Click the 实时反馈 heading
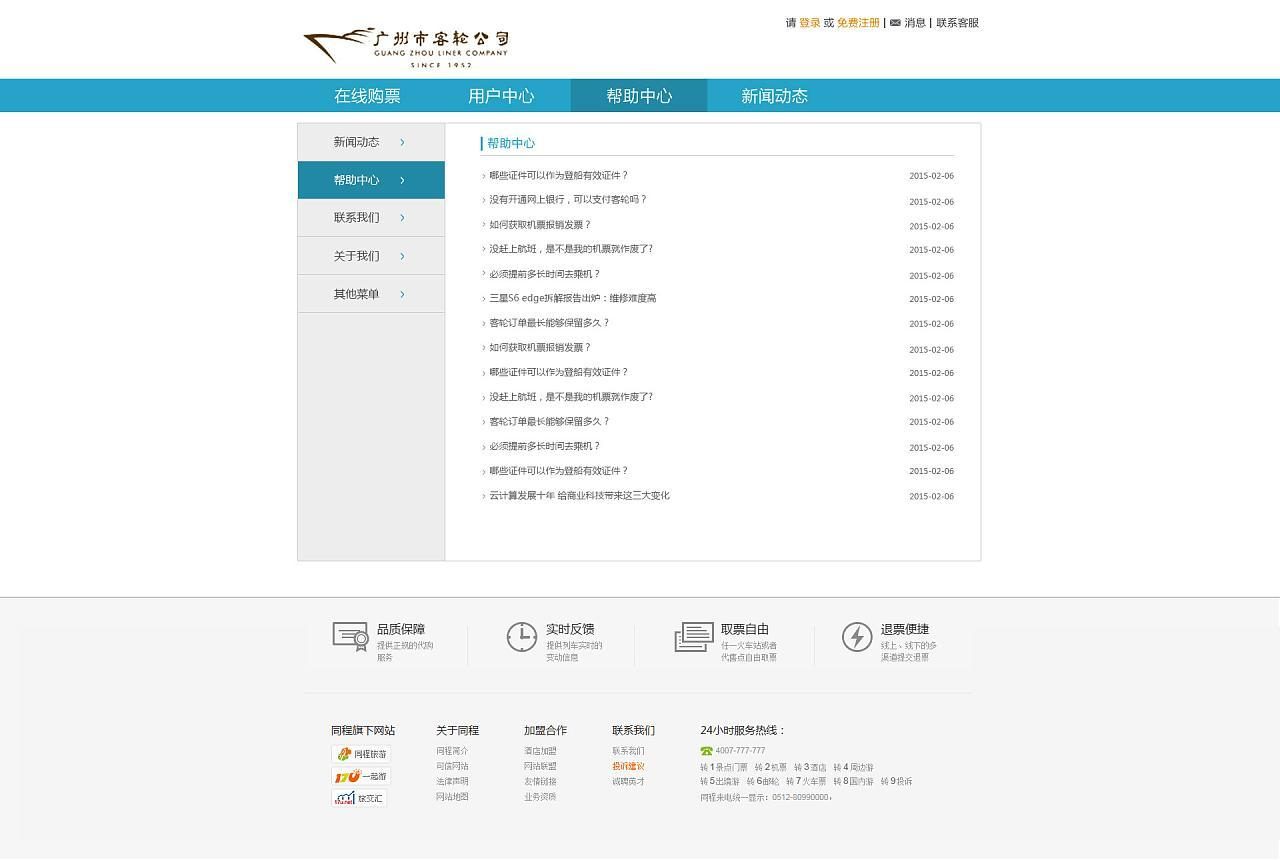Screen dimensions: 1280x860 coord(570,629)
